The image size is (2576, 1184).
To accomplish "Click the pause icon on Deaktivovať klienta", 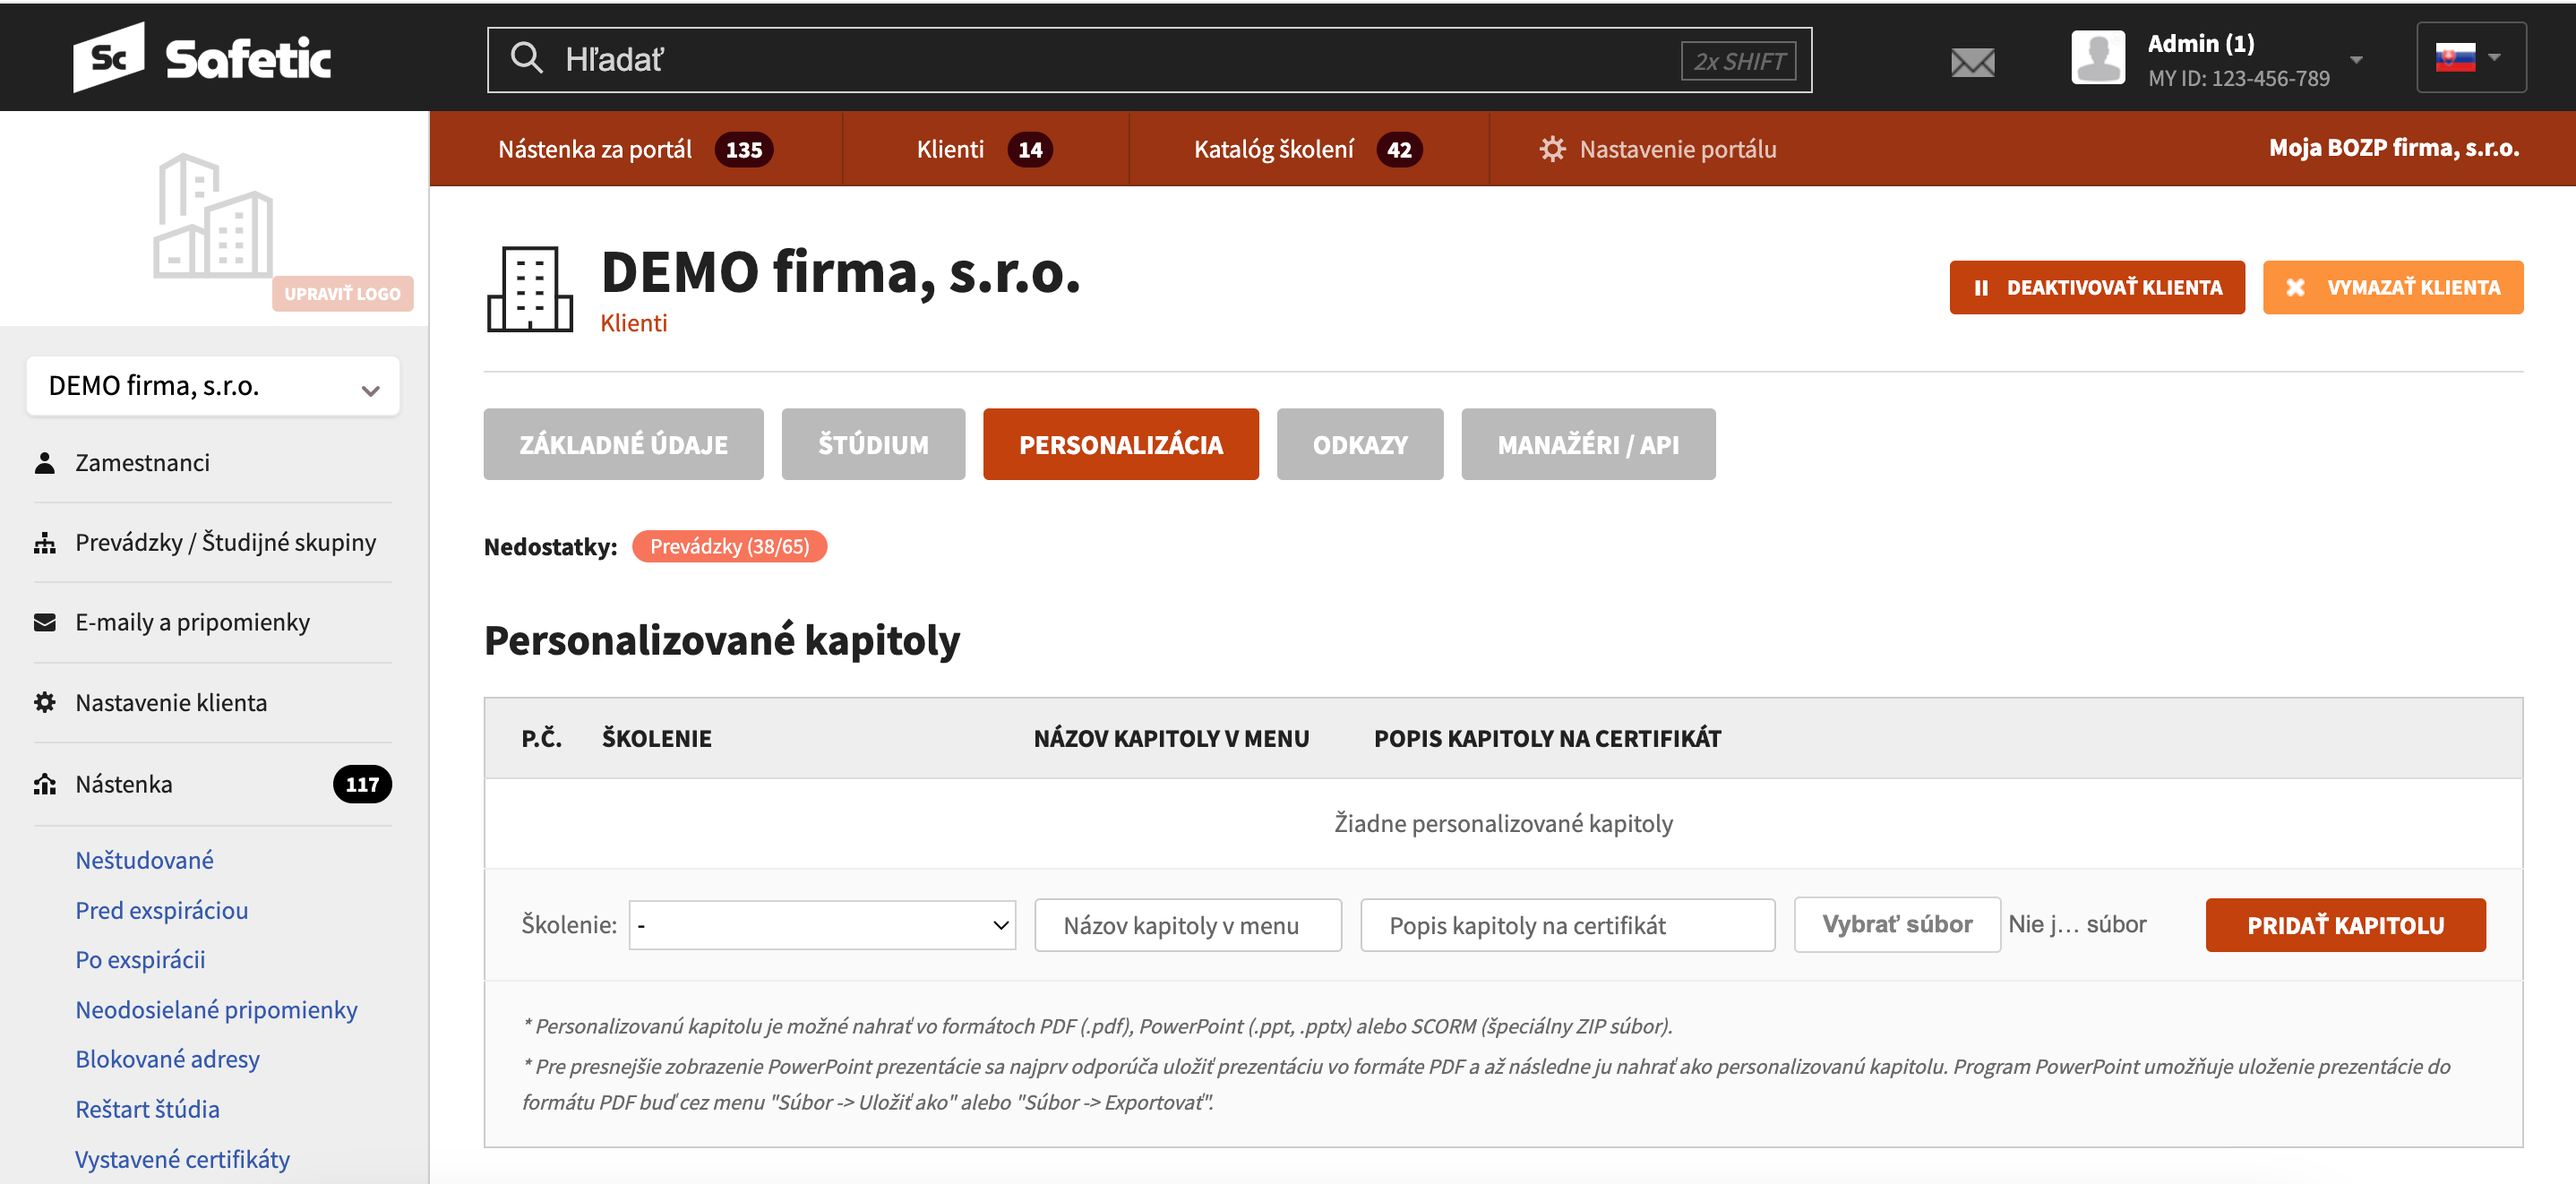I will coord(1981,288).
